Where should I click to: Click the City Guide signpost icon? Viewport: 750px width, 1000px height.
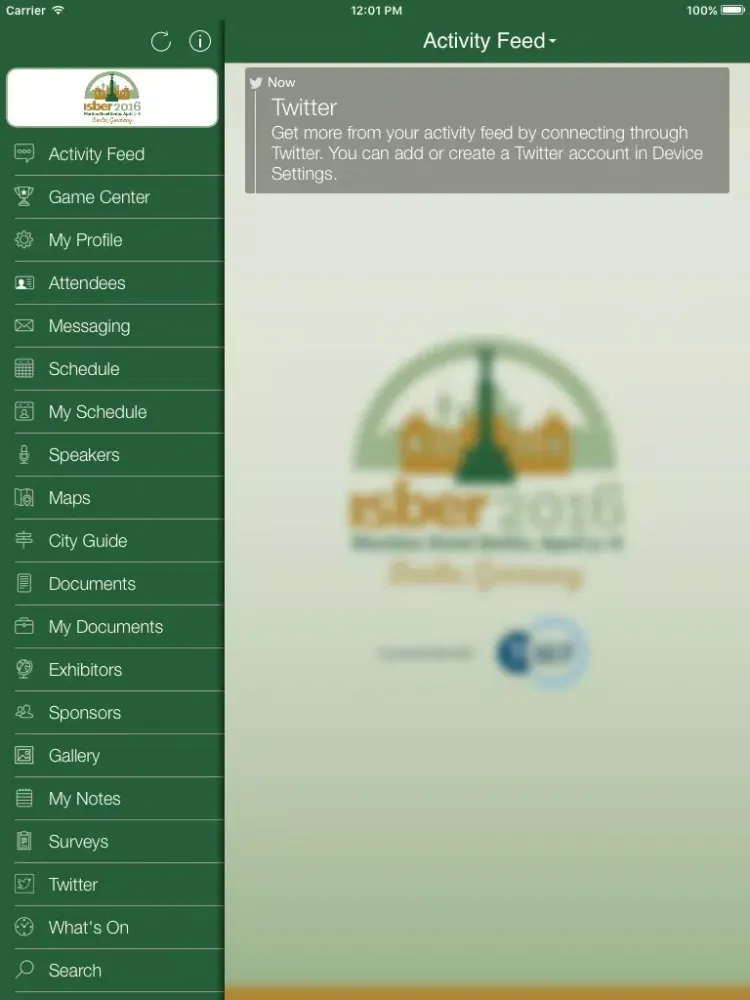click(x=24, y=540)
